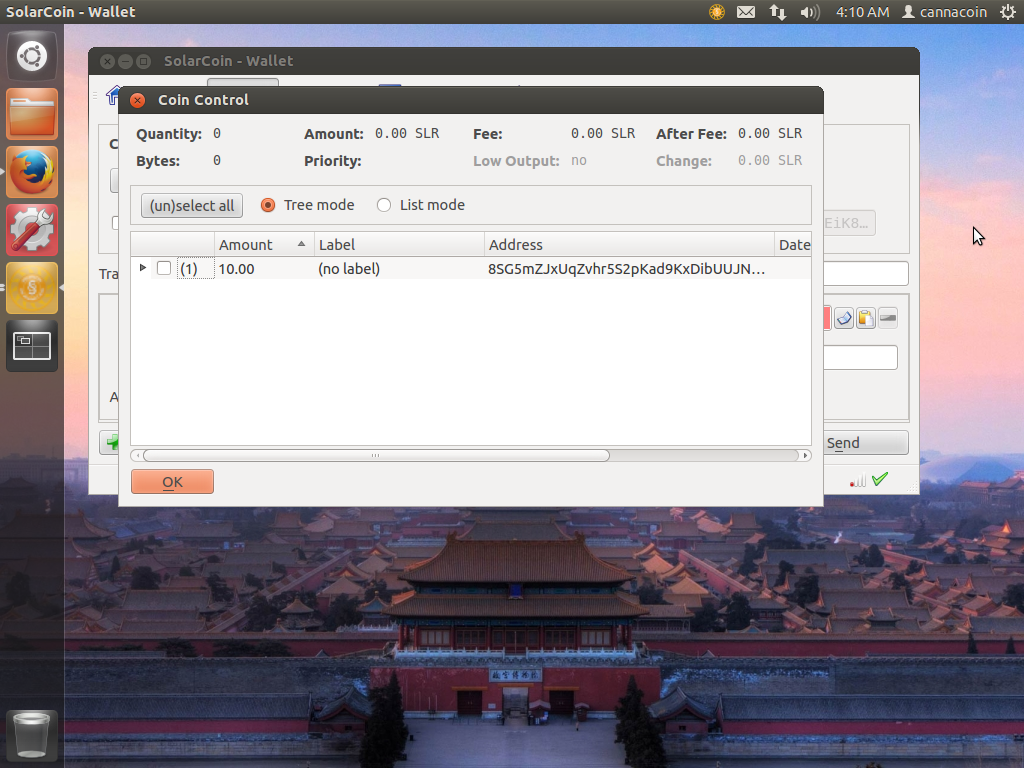This screenshot has width=1024, height=768.
Task: Open the network up-down arrows indicator
Action: (778, 12)
